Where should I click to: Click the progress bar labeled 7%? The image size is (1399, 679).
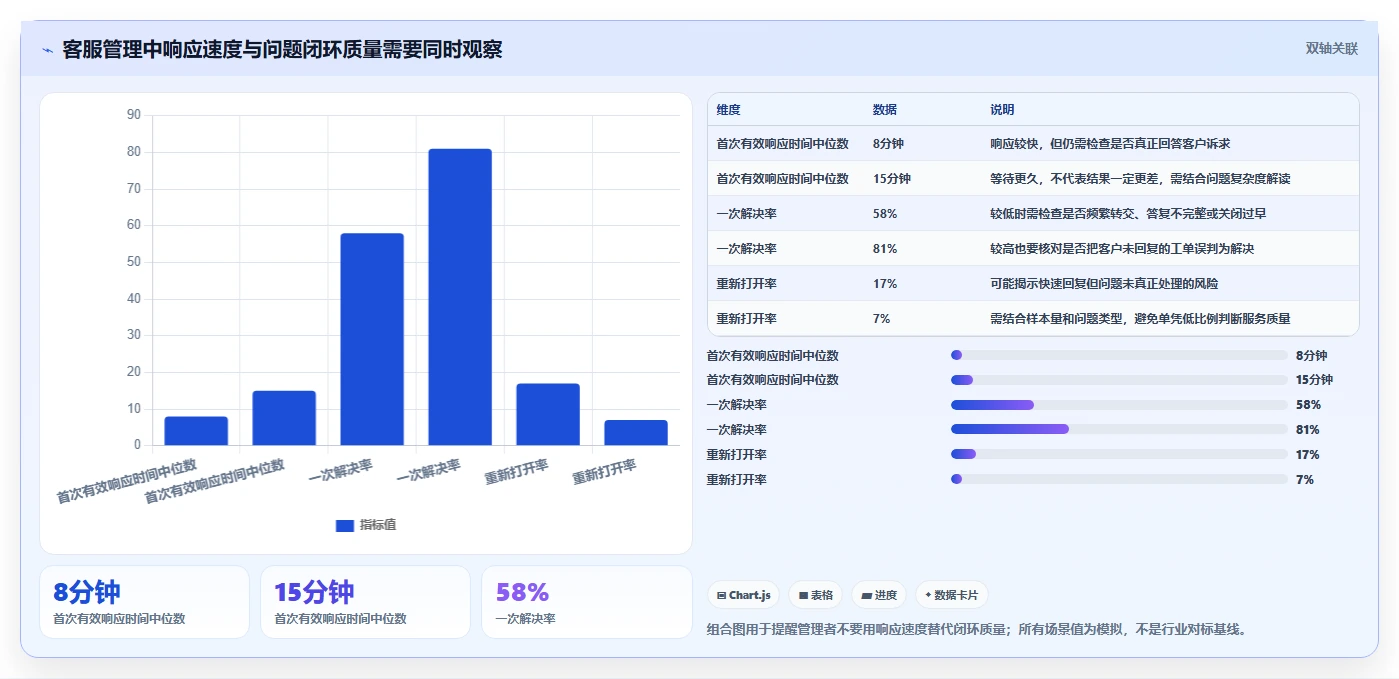[1119, 480]
